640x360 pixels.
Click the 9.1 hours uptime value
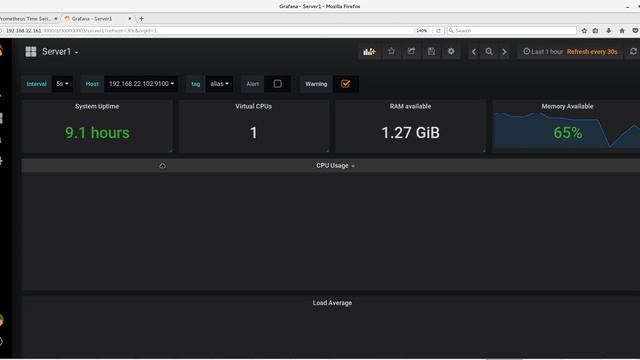coord(97,133)
